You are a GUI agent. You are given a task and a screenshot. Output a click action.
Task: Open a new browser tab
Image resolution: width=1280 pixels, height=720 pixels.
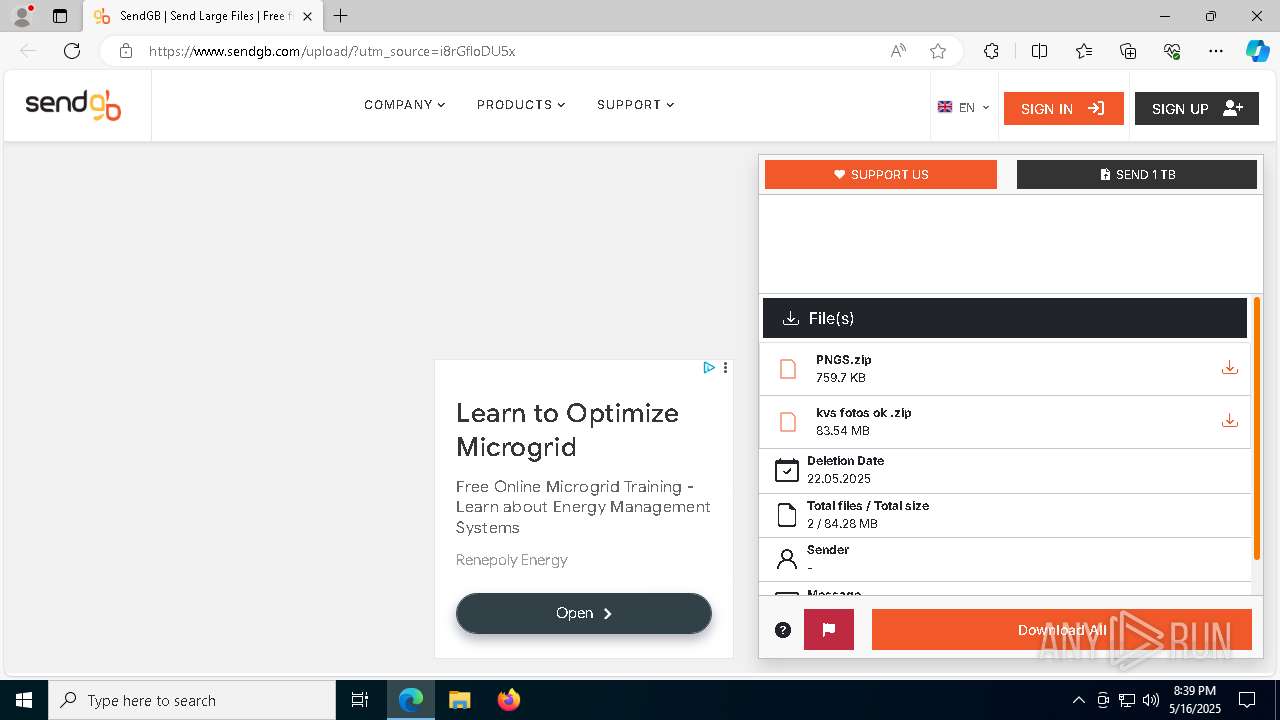coord(341,16)
